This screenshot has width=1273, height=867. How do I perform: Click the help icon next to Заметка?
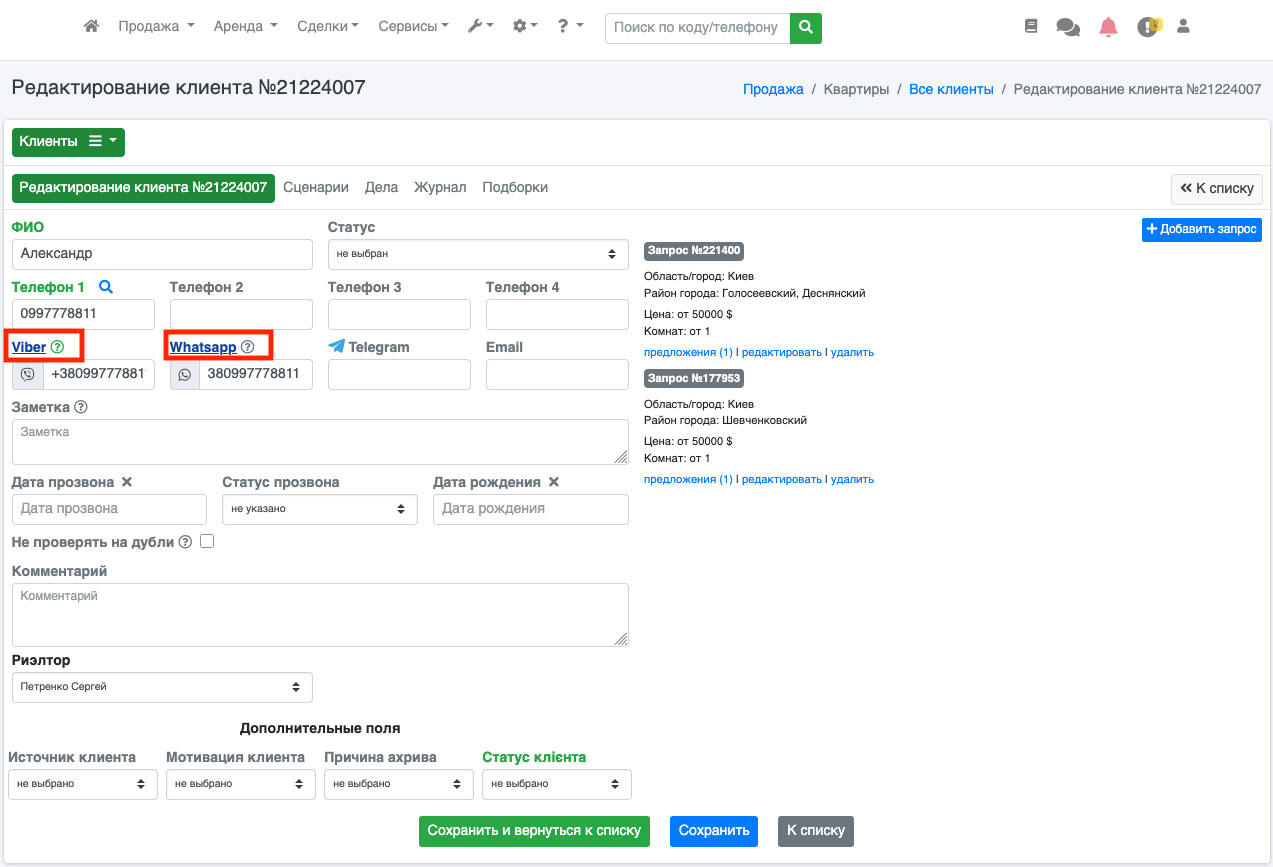point(81,407)
